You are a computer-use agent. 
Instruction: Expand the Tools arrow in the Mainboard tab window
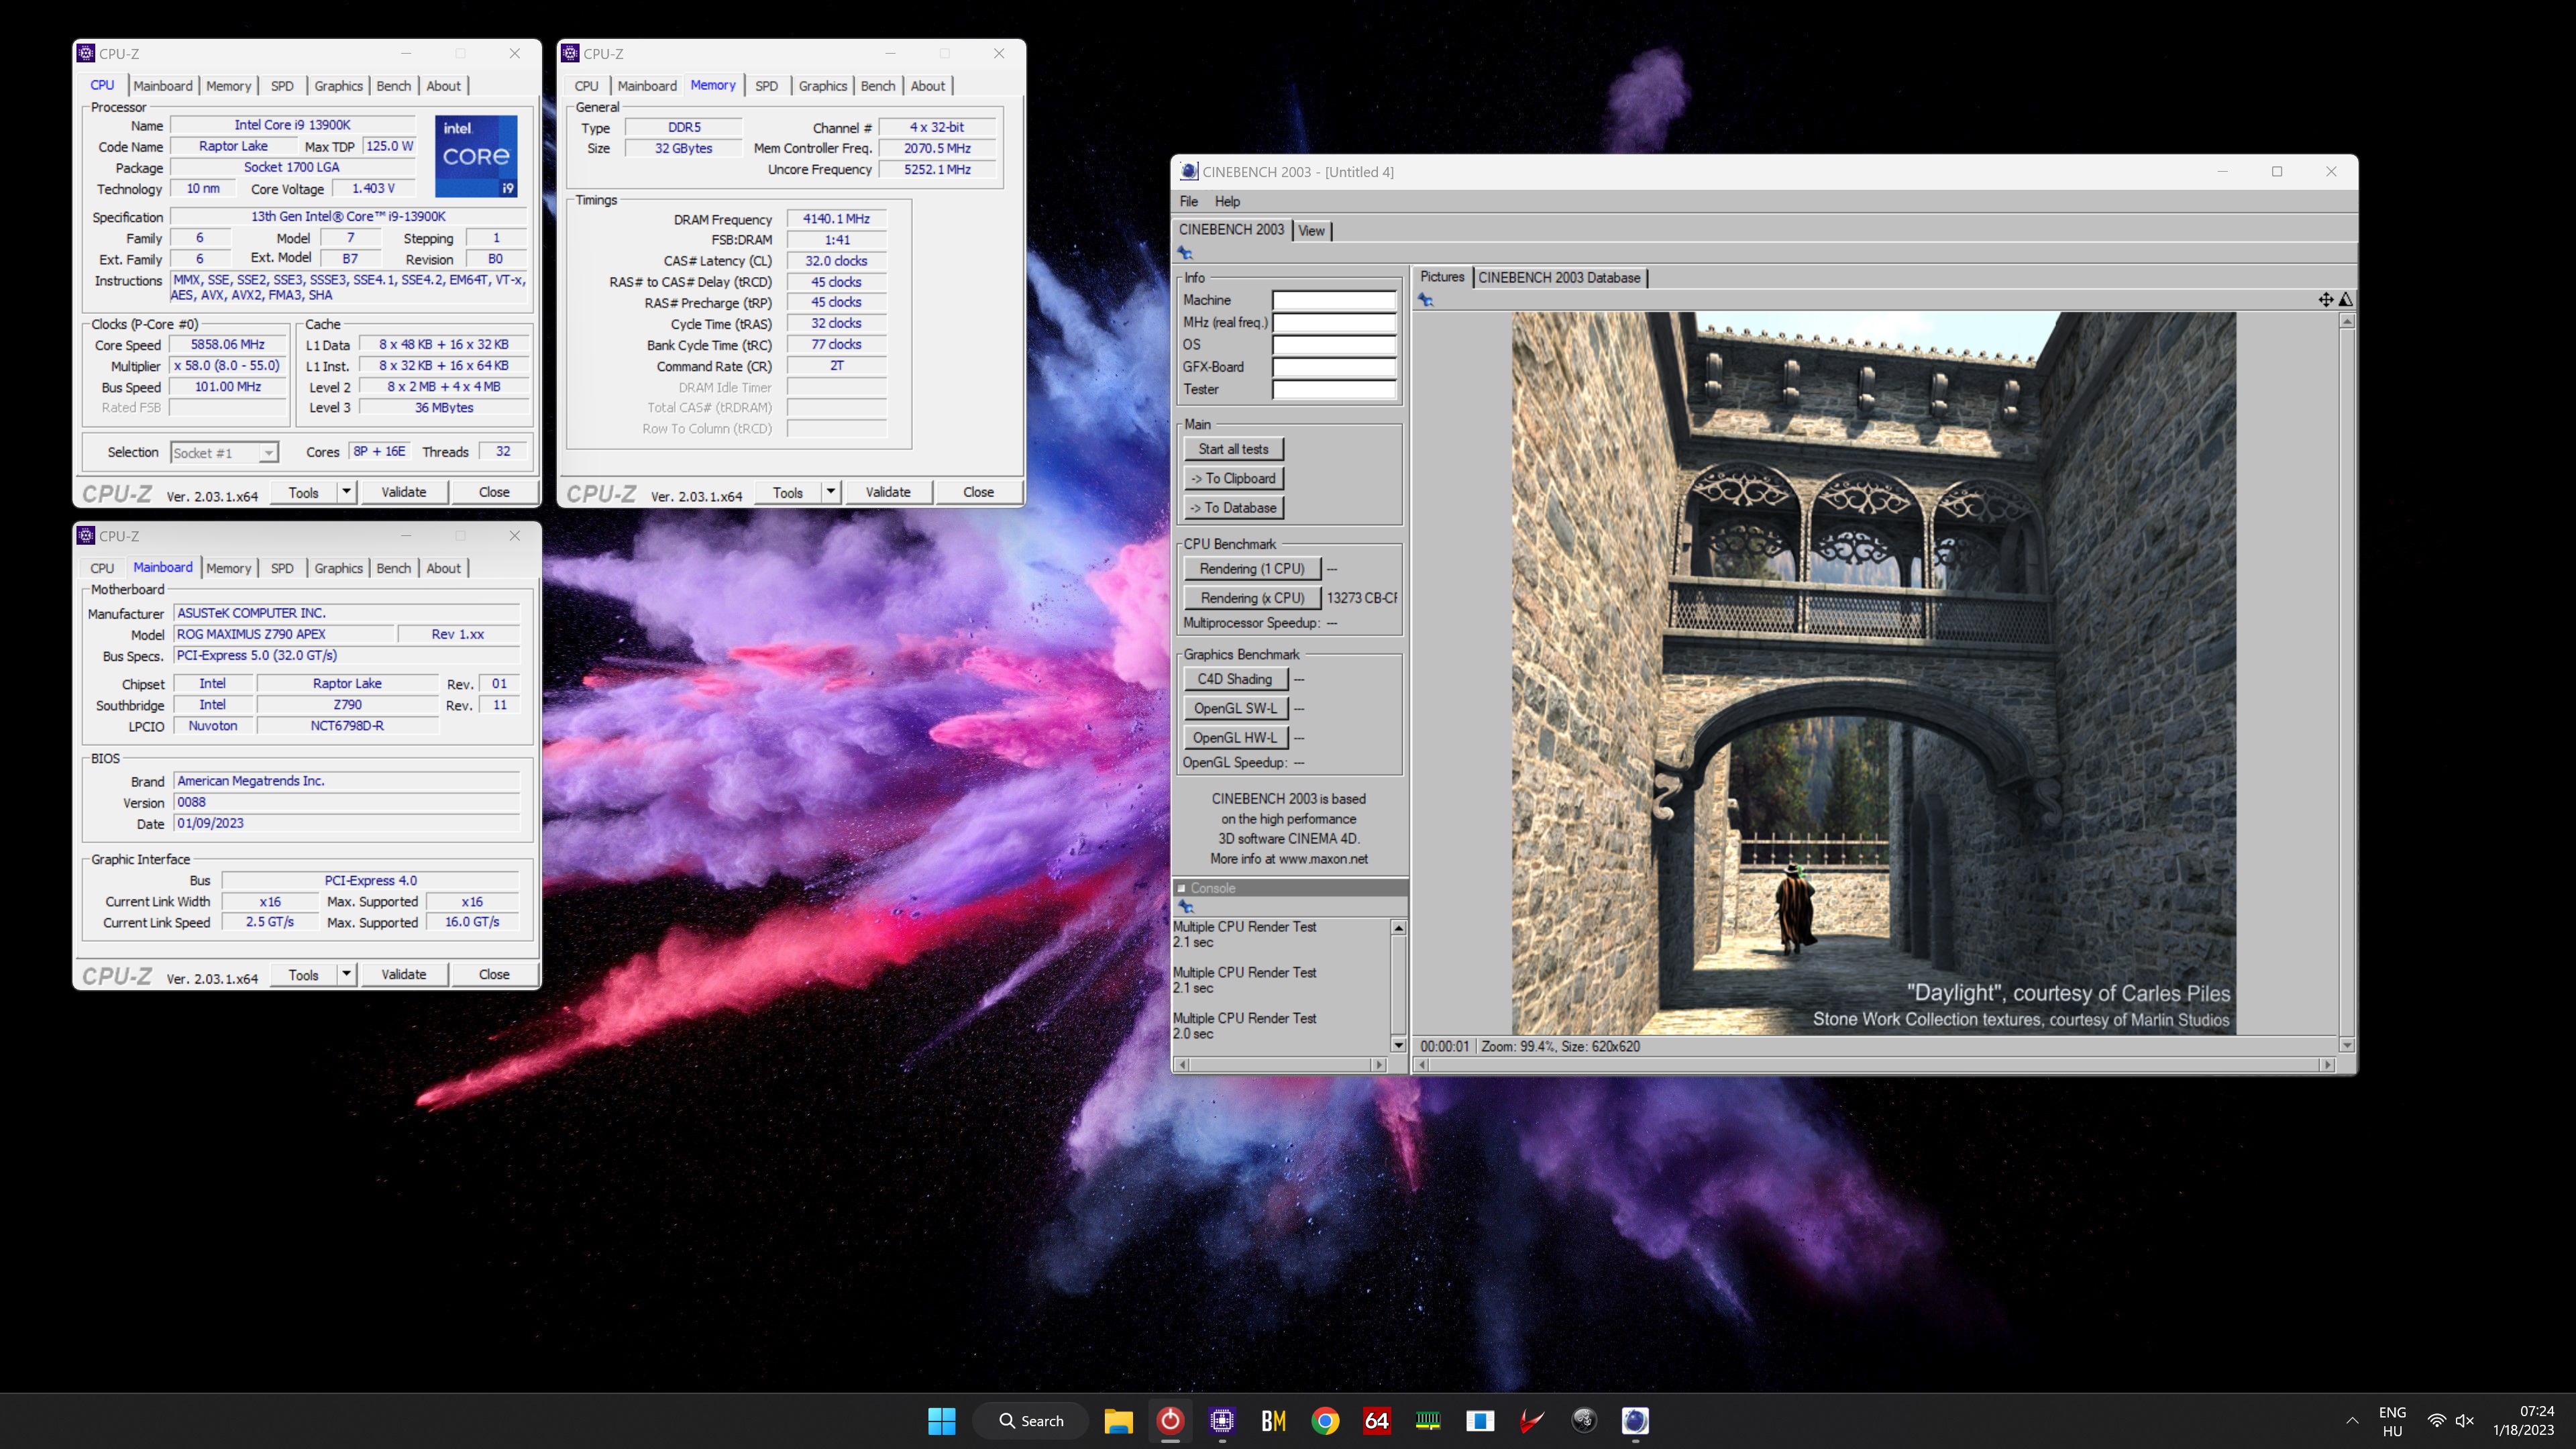coord(346,974)
